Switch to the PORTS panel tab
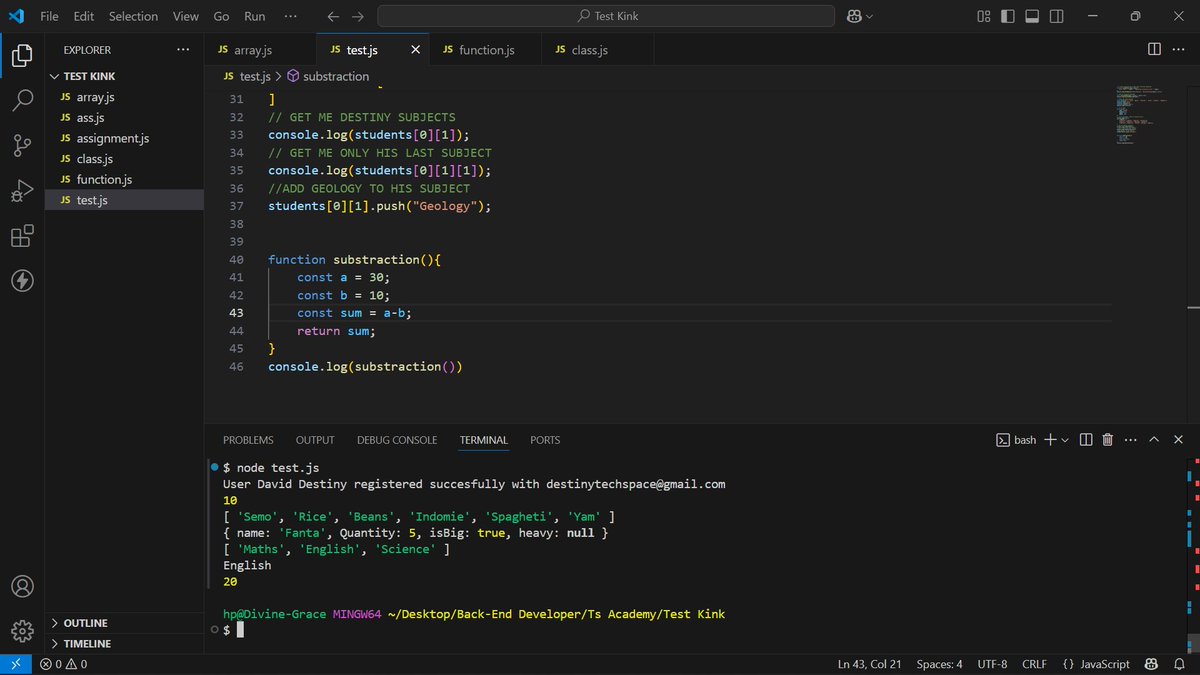The image size is (1200, 675). [545, 440]
